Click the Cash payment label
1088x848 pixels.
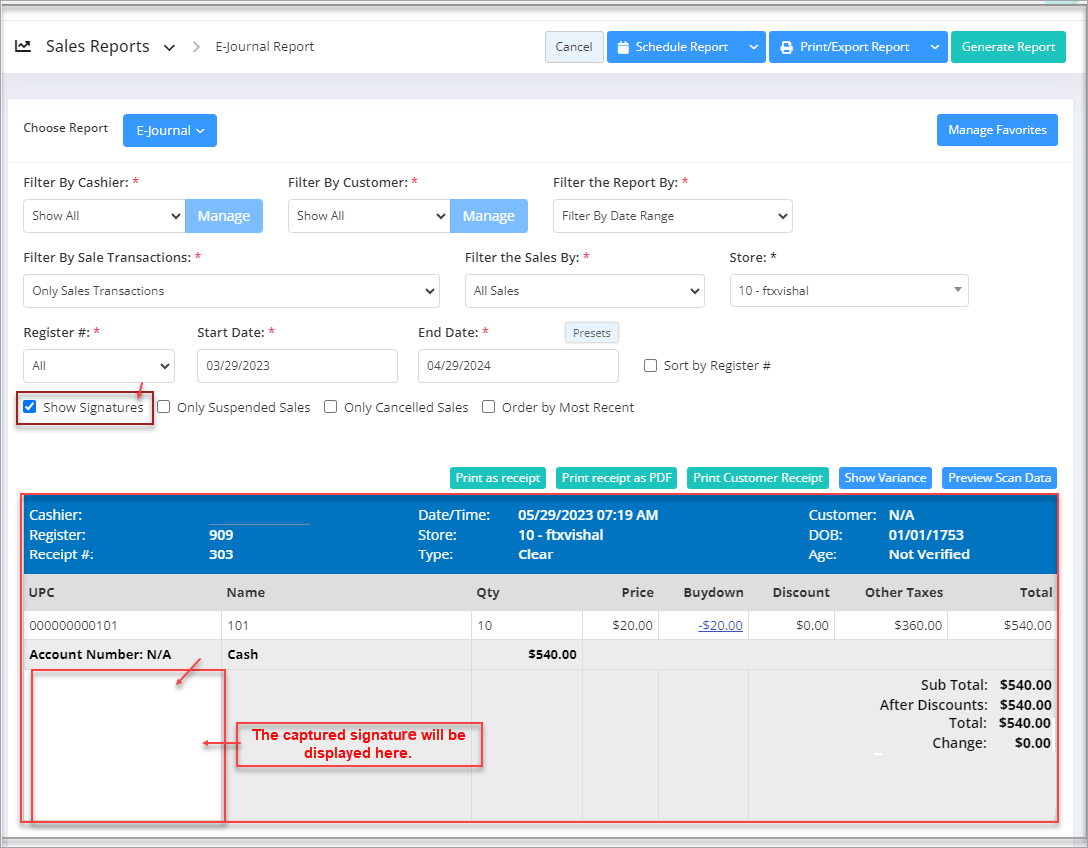(x=243, y=654)
